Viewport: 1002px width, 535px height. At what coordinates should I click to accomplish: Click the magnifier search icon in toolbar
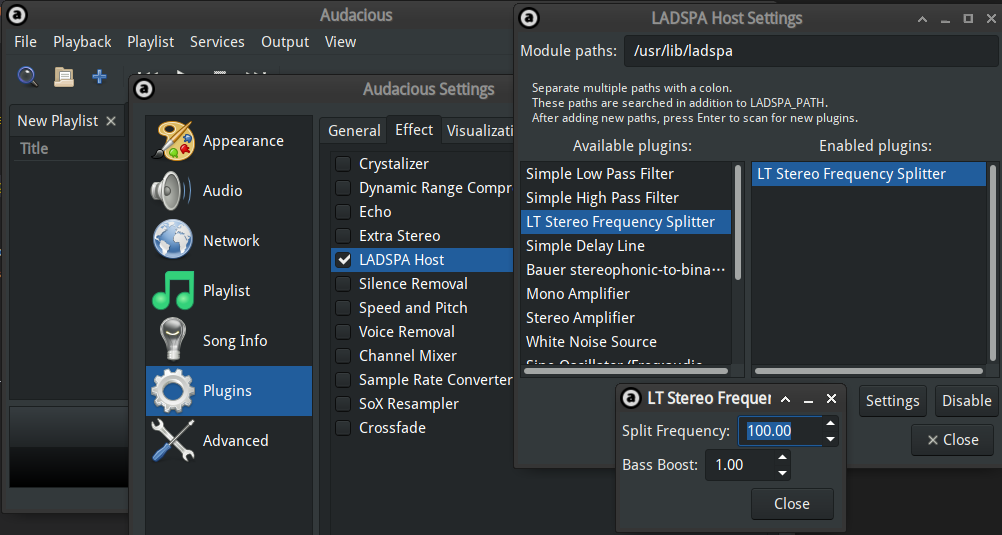coord(27,77)
